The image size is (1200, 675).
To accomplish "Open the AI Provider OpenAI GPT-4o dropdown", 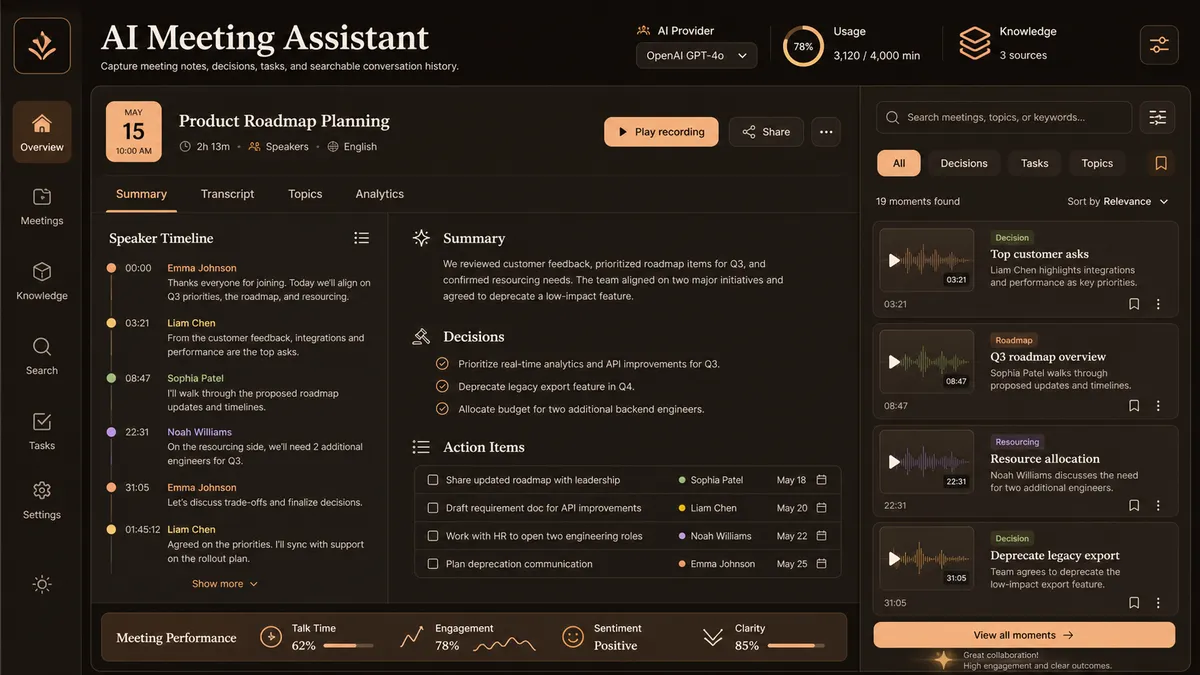I will [696, 56].
